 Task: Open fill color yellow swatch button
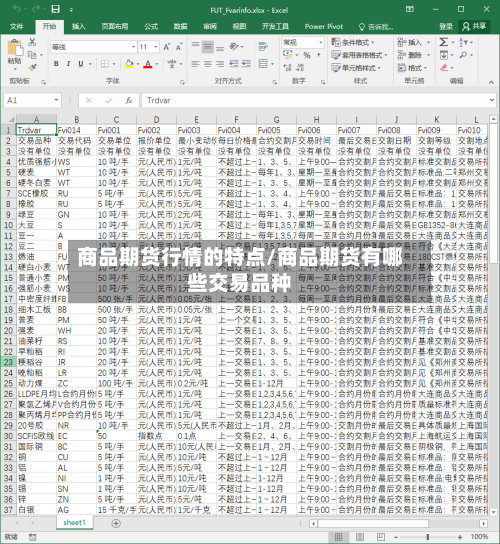pos(129,64)
